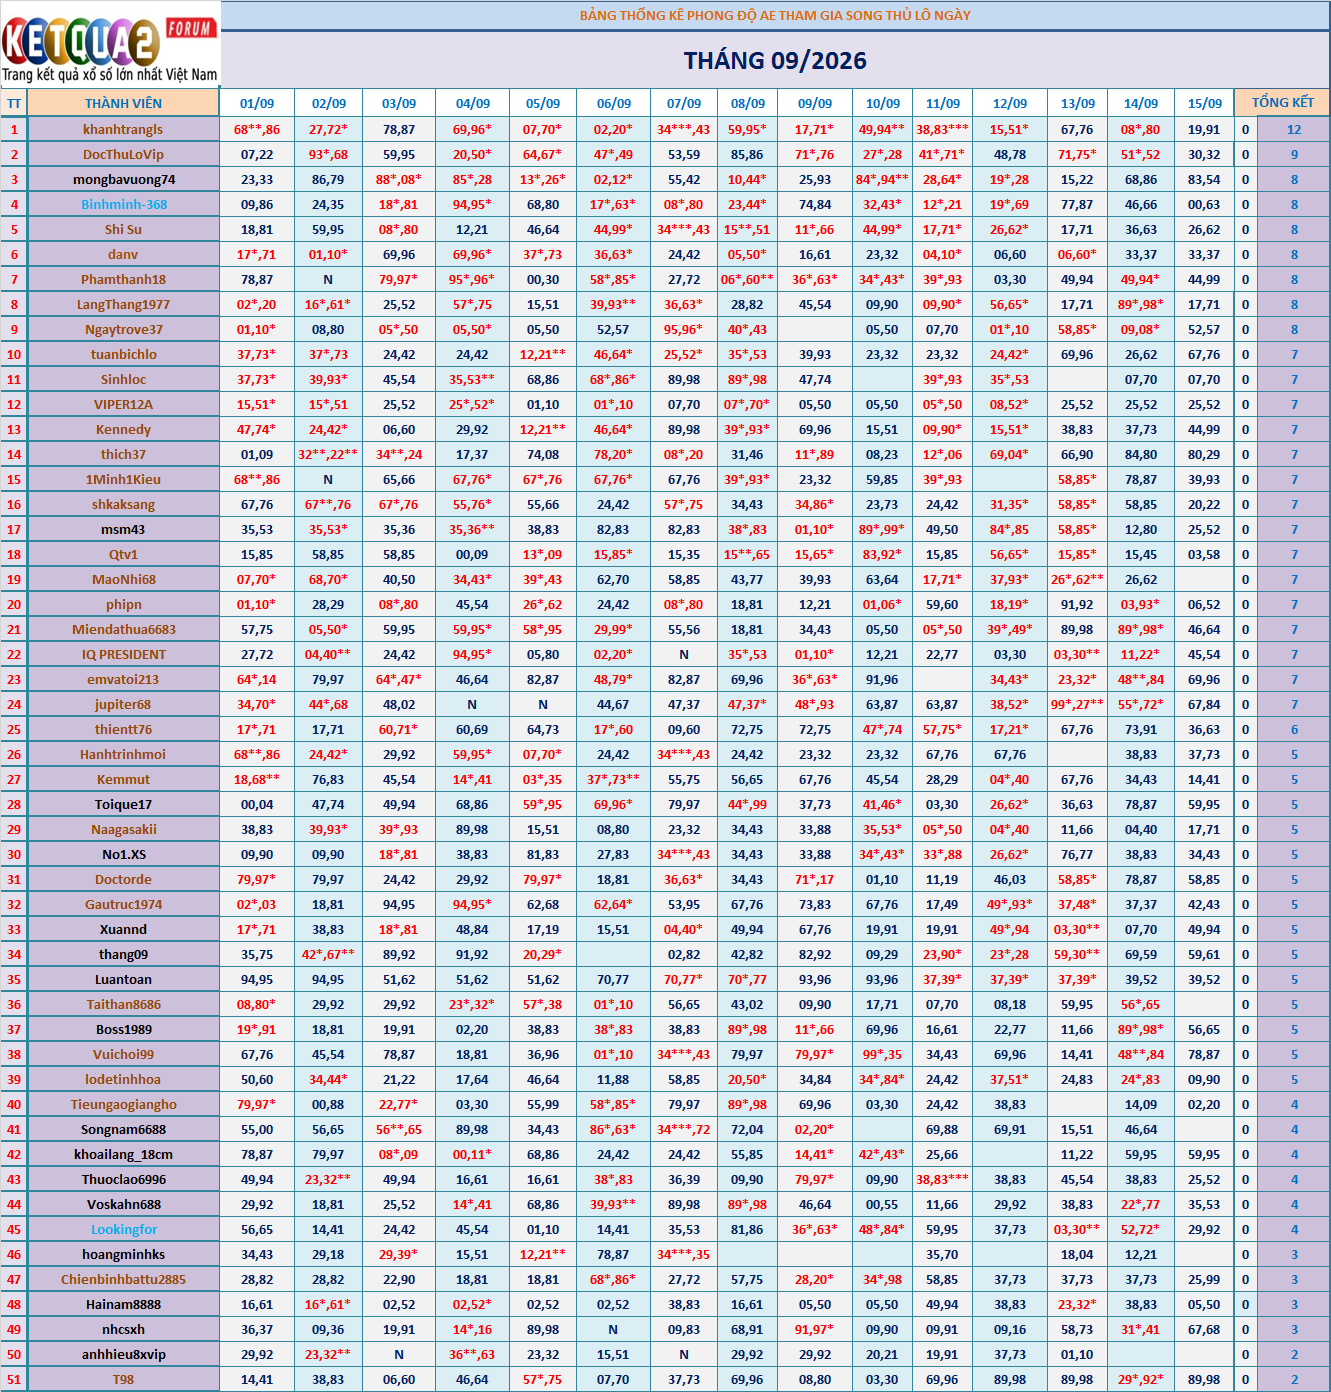The image size is (1331, 1392).
Task: Click Songnam6688's 07/09 cell 34***,72
Action: (684, 1129)
